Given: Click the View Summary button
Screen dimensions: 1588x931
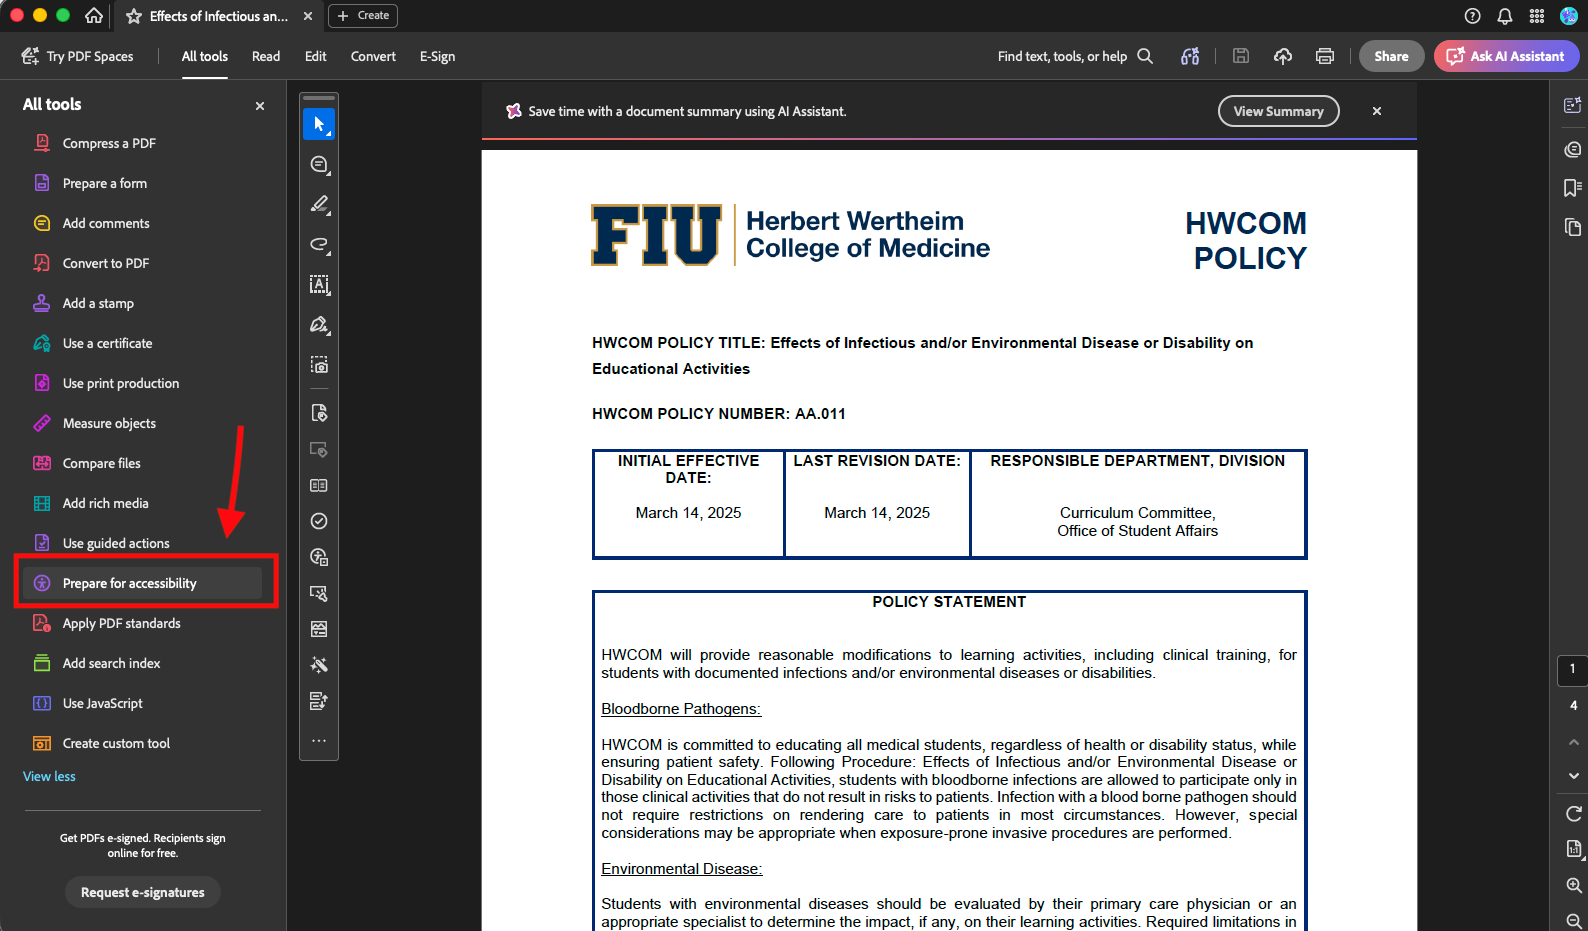Looking at the screenshot, I should pyautogui.click(x=1278, y=111).
